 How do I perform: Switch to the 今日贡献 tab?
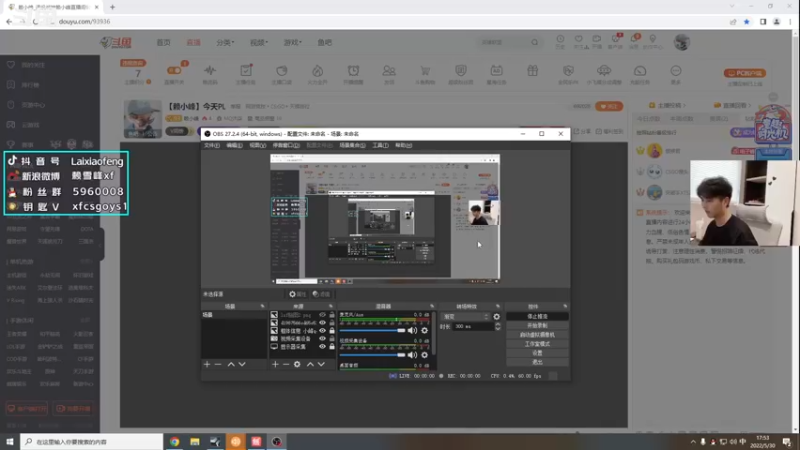tap(648, 119)
